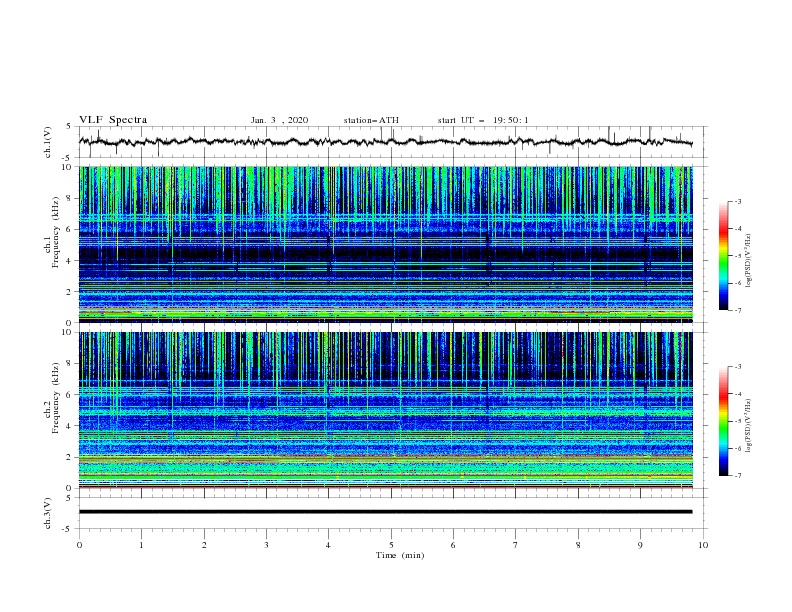Click the "ch.1(V)" axis label
The image size is (792, 612).
(x=48, y=142)
